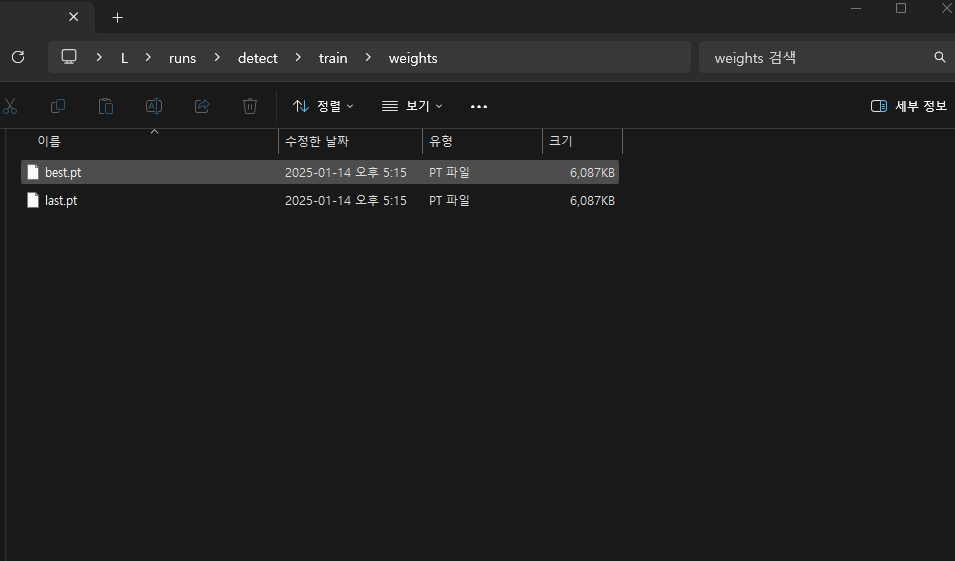Click the best.pt file icon
This screenshot has height=561, width=955.
coord(33,172)
